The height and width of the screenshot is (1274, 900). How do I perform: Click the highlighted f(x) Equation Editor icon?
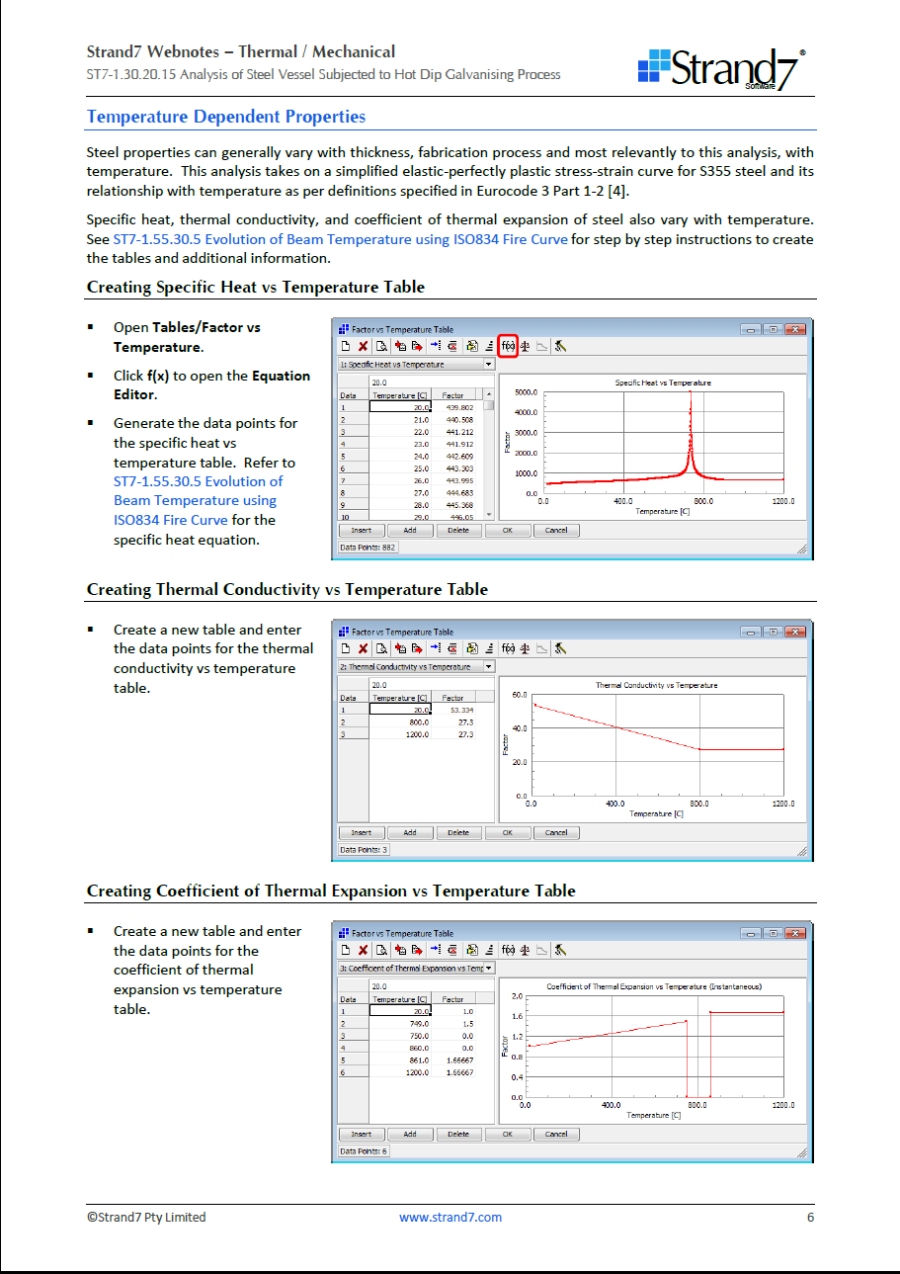[508, 346]
